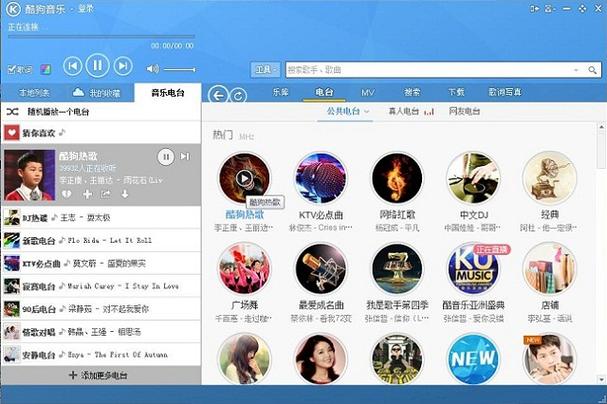Open the 中文DJ turntable station
Screen dimensions: 607x404
point(473,178)
